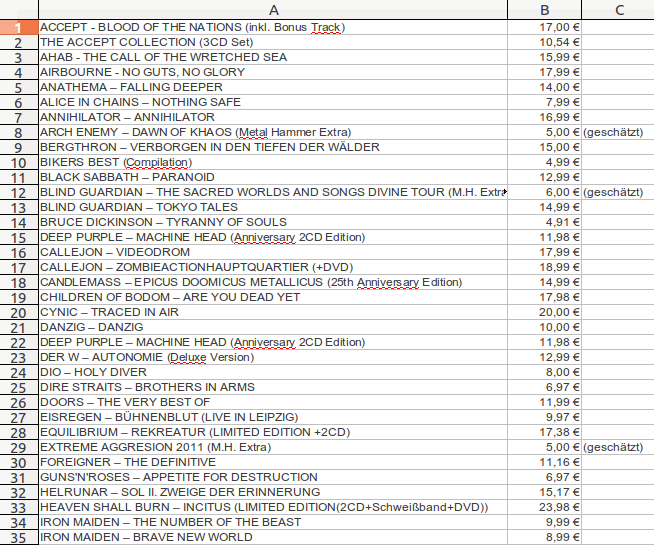The height and width of the screenshot is (545, 654).
Task: Click CHILDREN OF BODOM – ARE YOU DEAD YET
Action: [273, 298]
